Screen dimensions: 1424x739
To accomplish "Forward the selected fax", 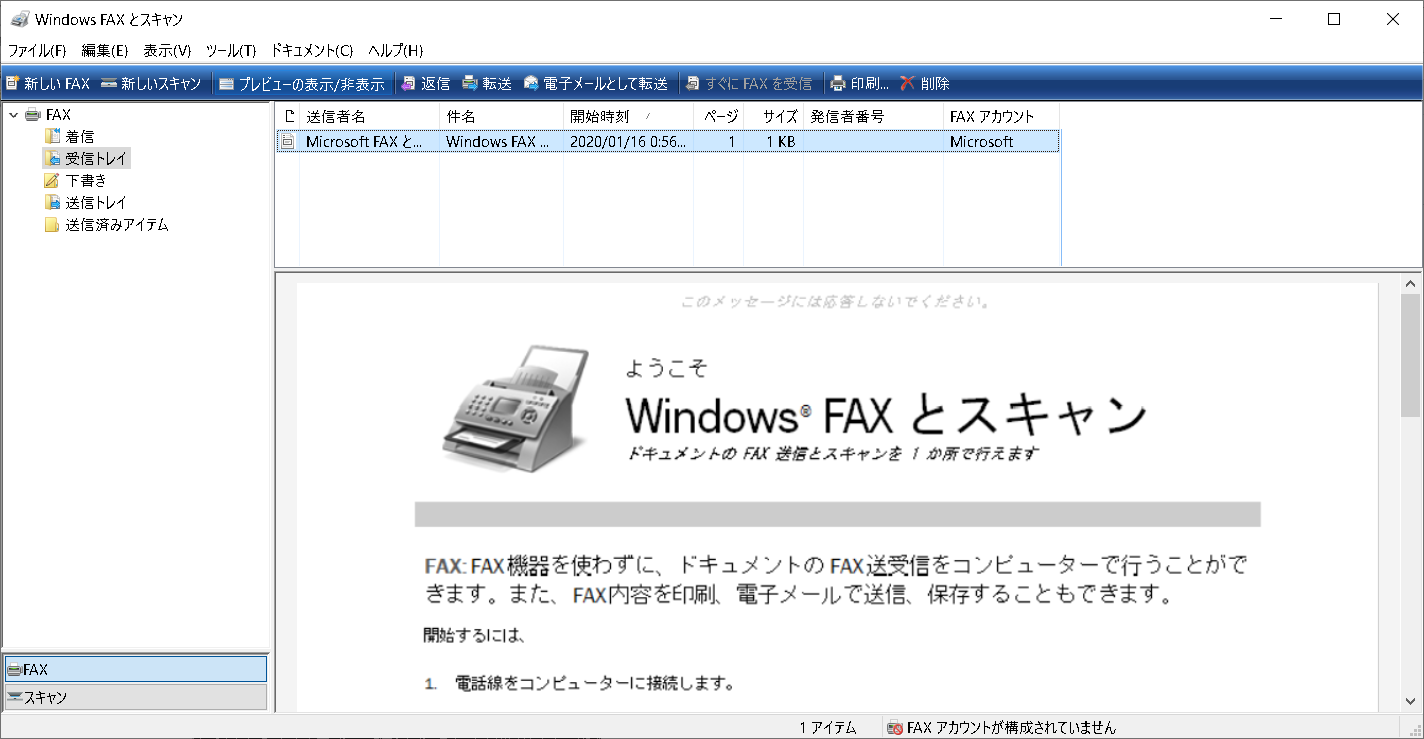I will [x=487, y=83].
